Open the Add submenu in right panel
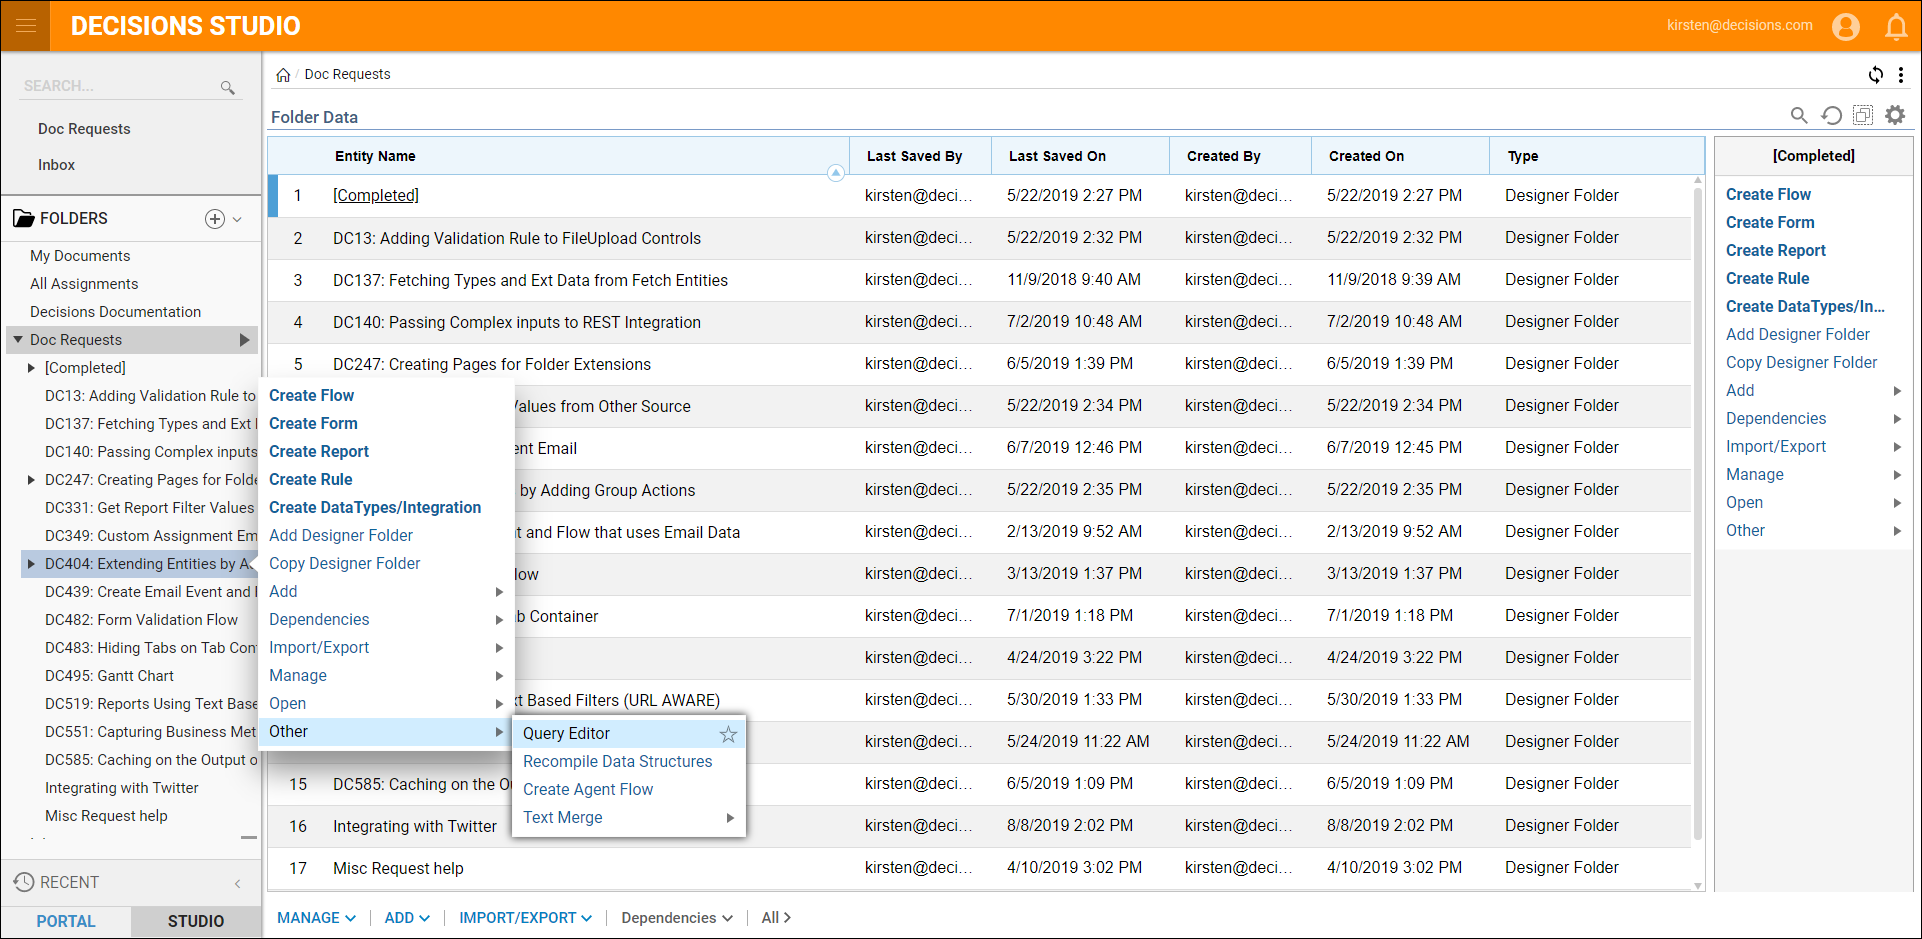The height and width of the screenshot is (939, 1922). [1813, 391]
